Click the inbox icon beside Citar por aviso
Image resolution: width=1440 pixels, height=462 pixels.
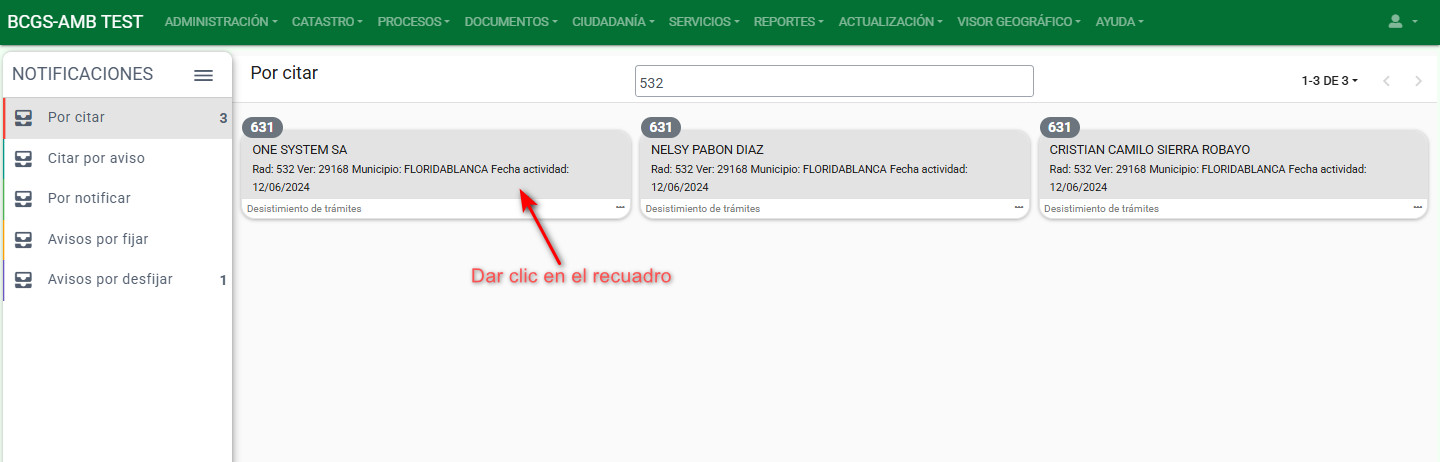click(x=24, y=158)
